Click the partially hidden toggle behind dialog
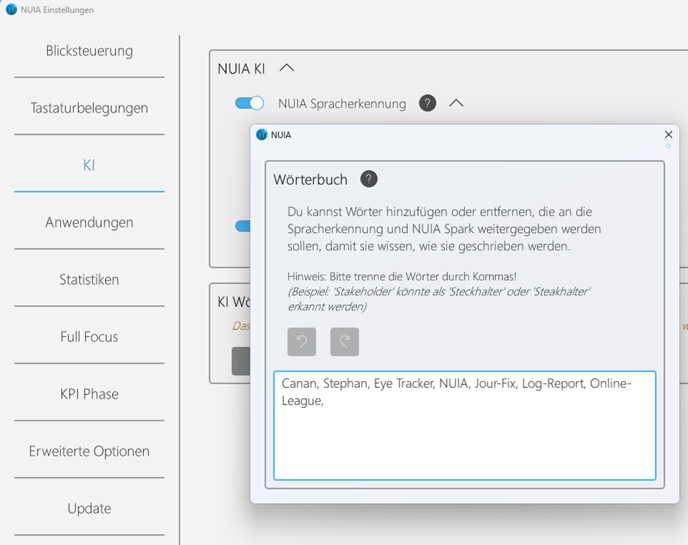688x545 pixels. coord(243,226)
